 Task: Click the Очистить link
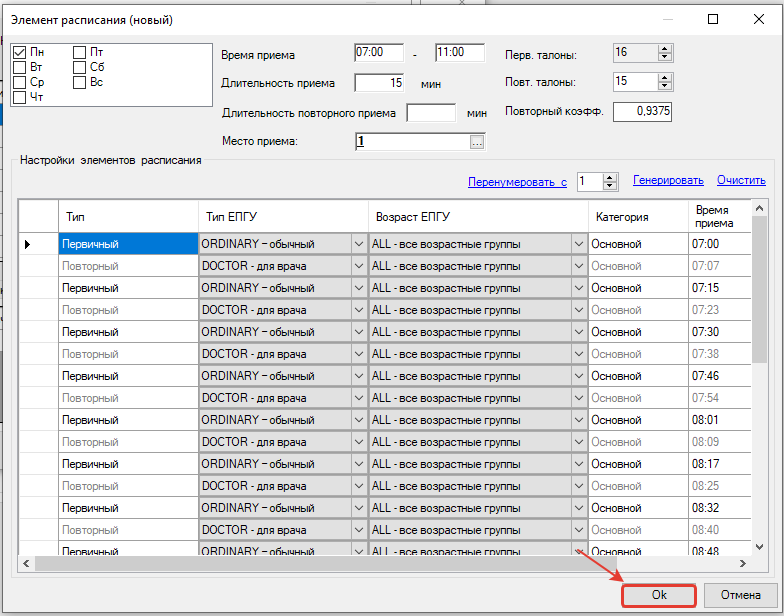coord(741,180)
